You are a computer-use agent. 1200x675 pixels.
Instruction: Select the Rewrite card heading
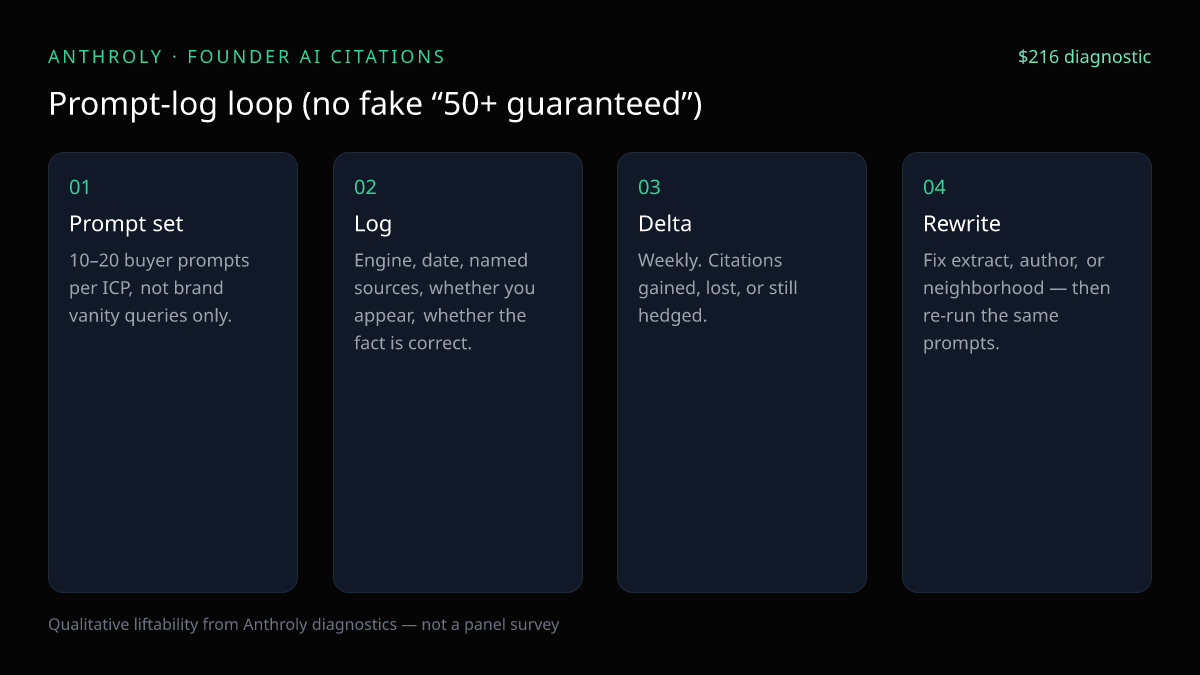click(x=962, y=223)
